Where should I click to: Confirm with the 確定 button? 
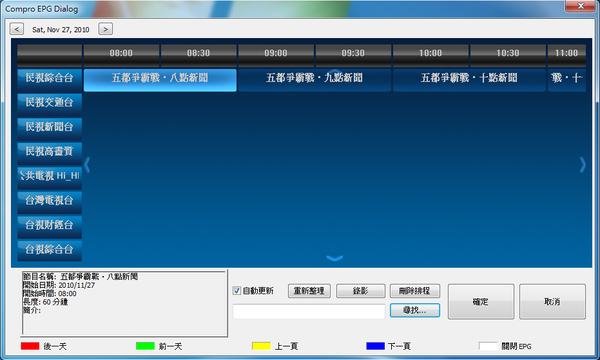point(481,301)
